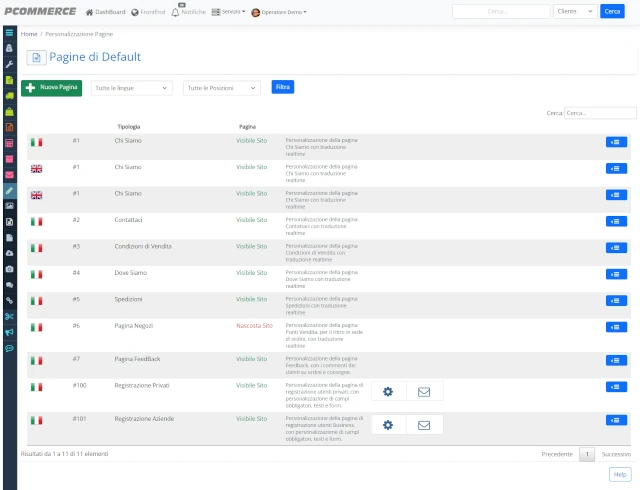Open the green shopping bag sidebar icon
640x490 pixels.
click(x=9, y=111)
